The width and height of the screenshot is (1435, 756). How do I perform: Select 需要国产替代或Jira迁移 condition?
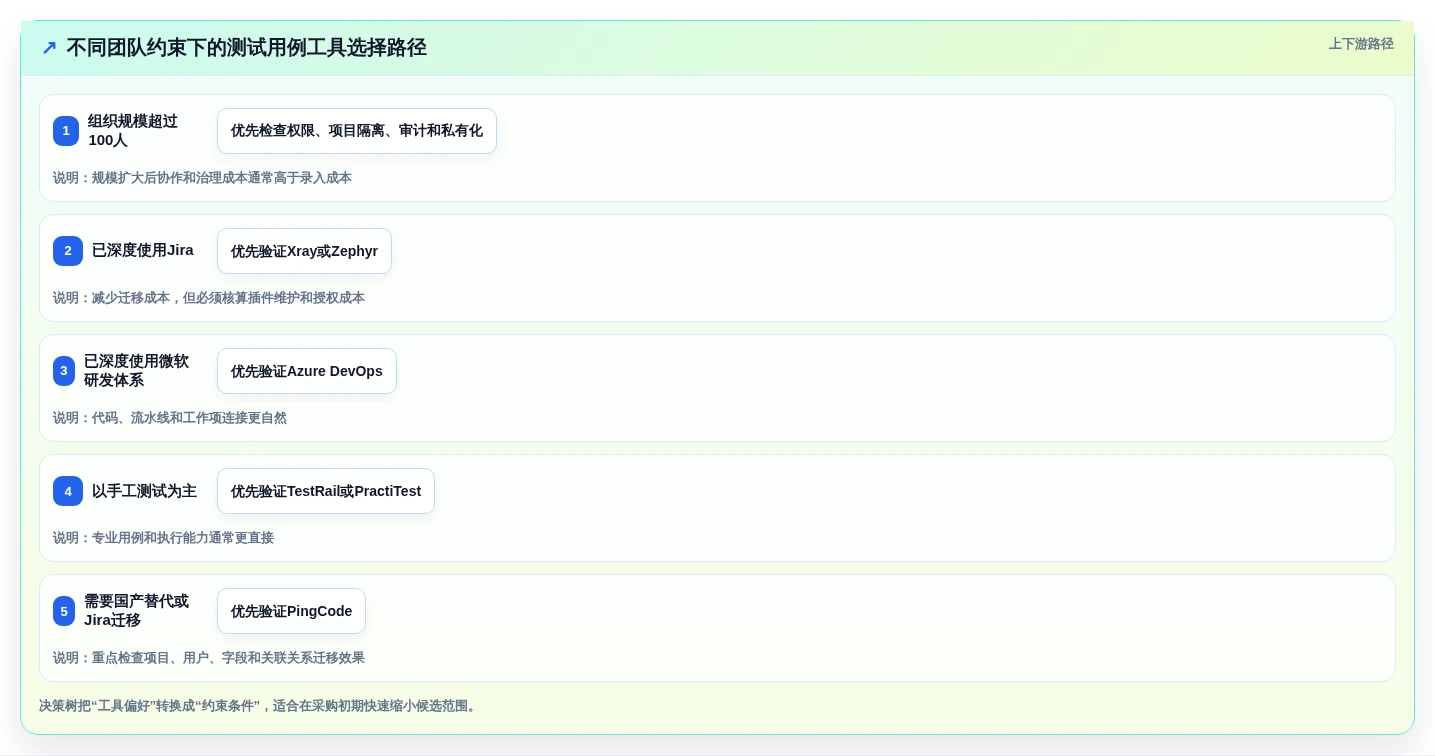(x=136, y=611)
